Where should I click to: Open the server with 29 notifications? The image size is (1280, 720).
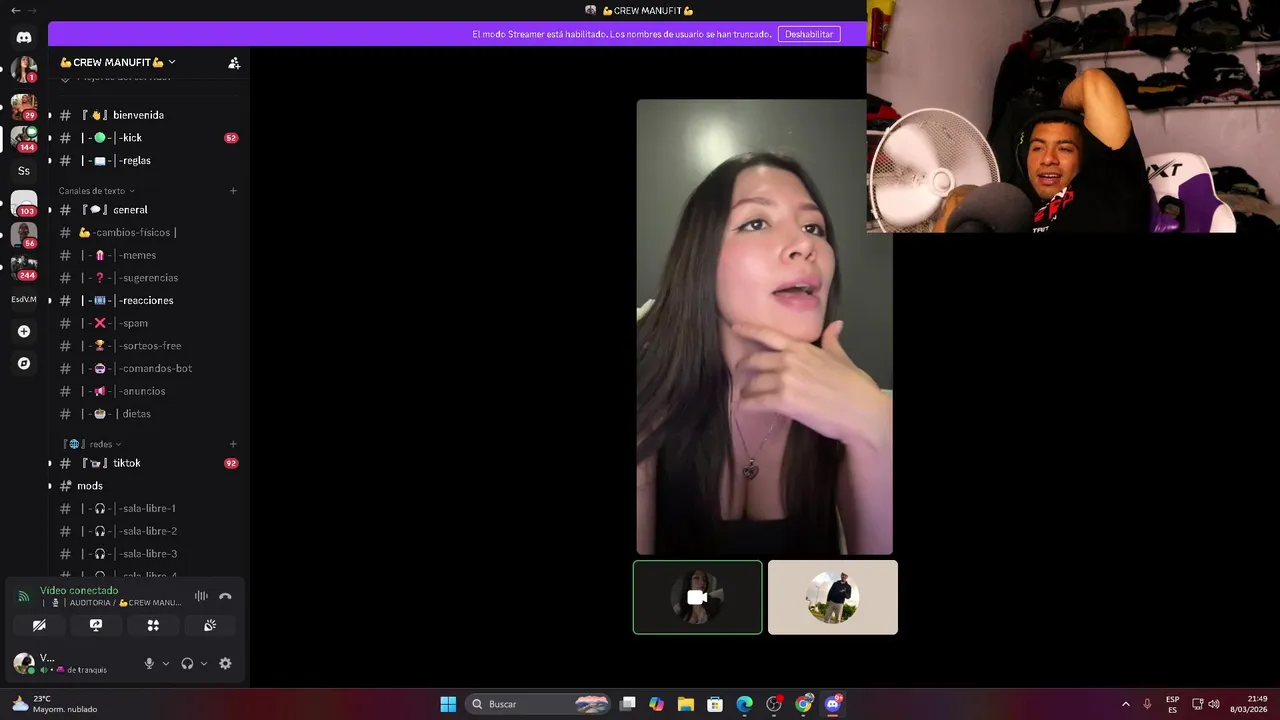[x=24, y=105]
